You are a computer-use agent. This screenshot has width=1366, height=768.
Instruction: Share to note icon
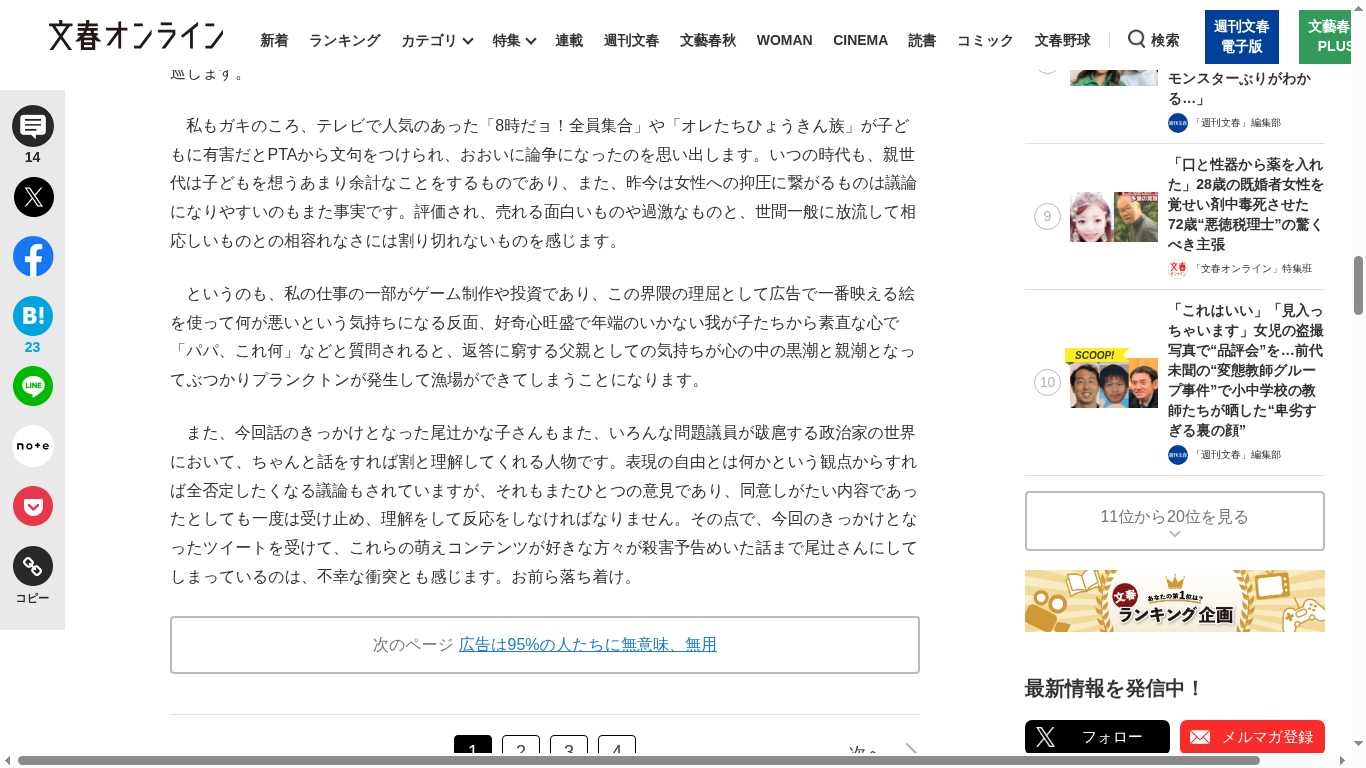coord(33,446)
